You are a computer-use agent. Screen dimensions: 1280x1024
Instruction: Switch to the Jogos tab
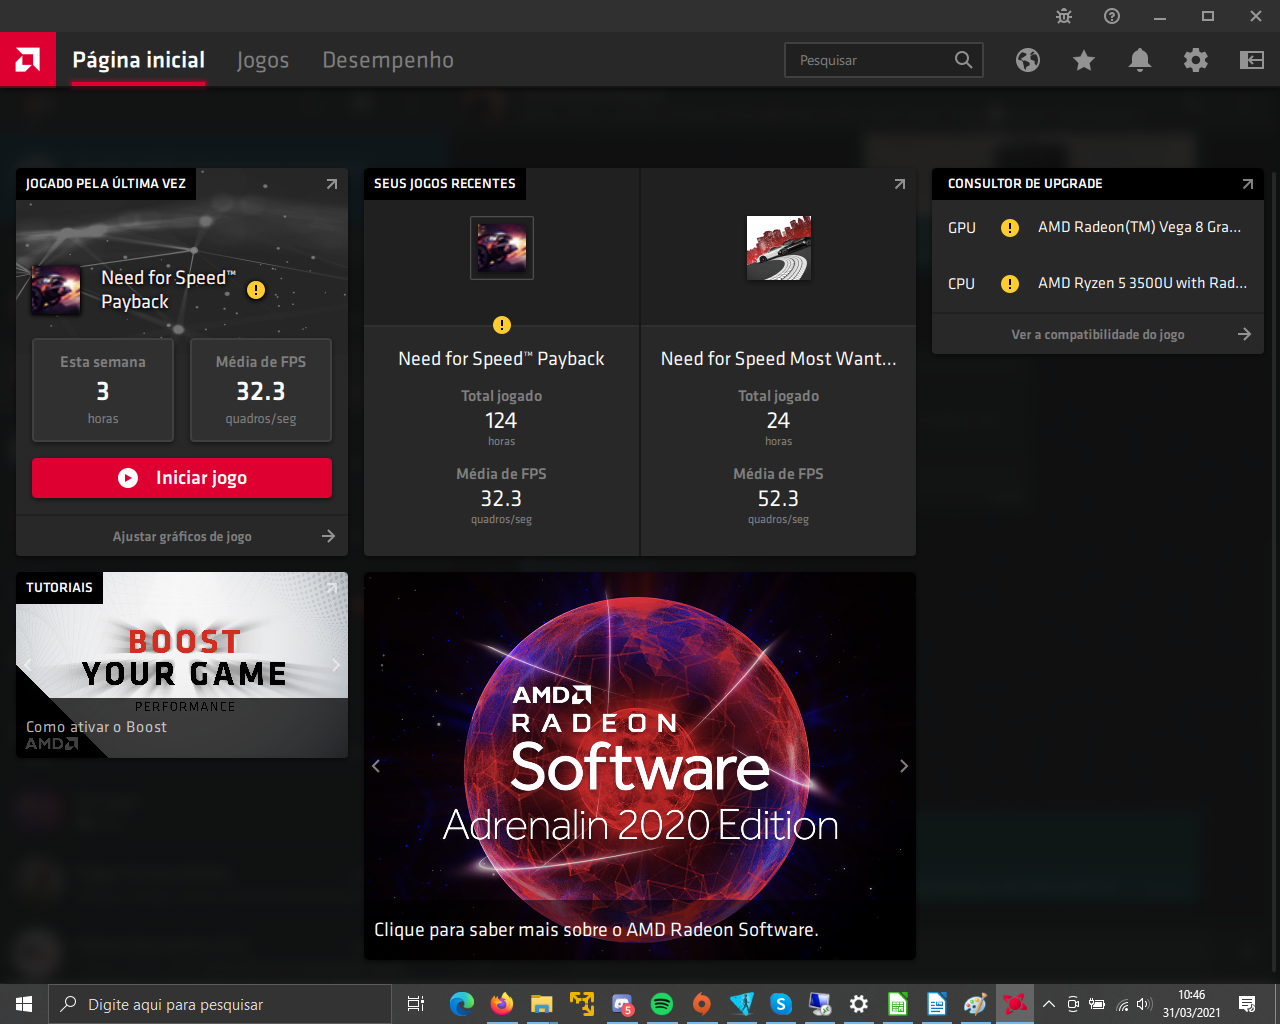click(x=263, y=60)
